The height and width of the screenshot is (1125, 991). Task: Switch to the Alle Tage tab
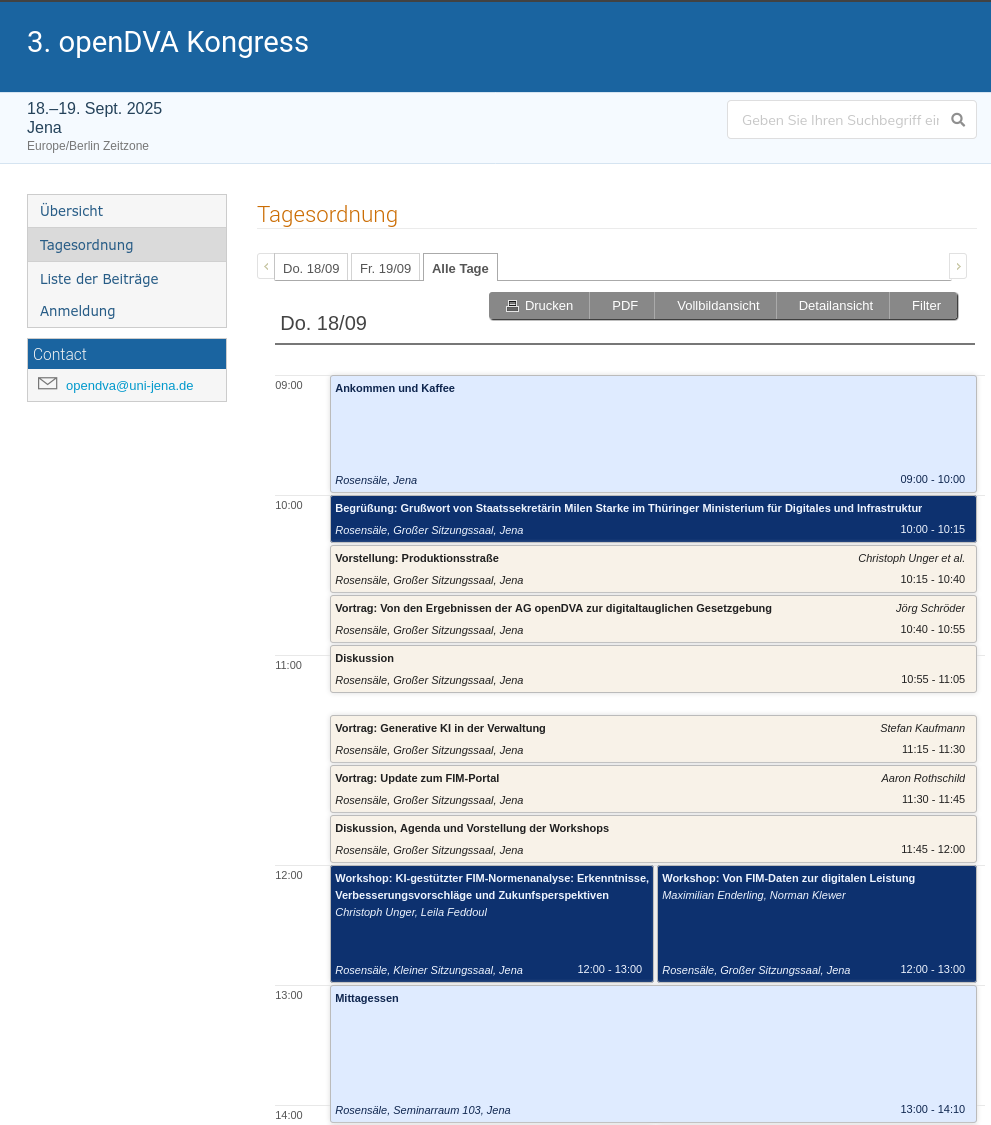tap(460, 268)
